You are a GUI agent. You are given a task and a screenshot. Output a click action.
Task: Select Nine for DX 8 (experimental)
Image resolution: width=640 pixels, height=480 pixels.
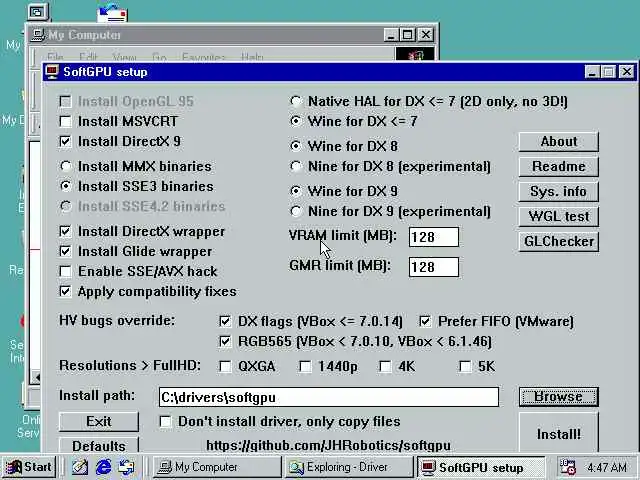(x=296, y=166)
